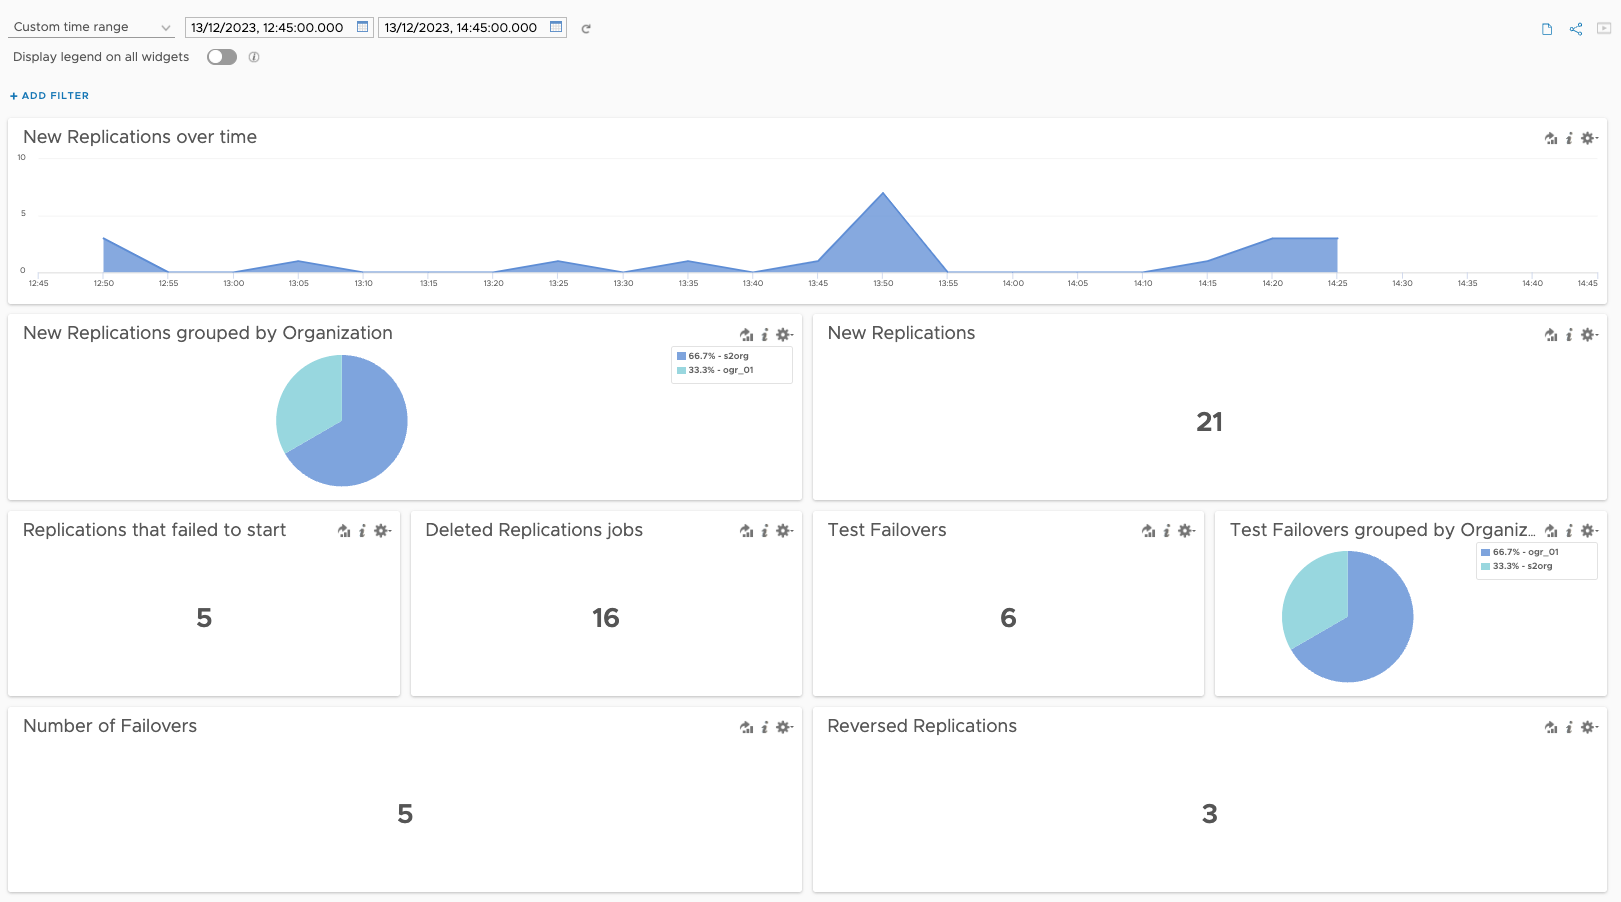Open the chart export icon on Test Failovers widget
This screenshot has width=1621, height=902.
point(1148,531)
